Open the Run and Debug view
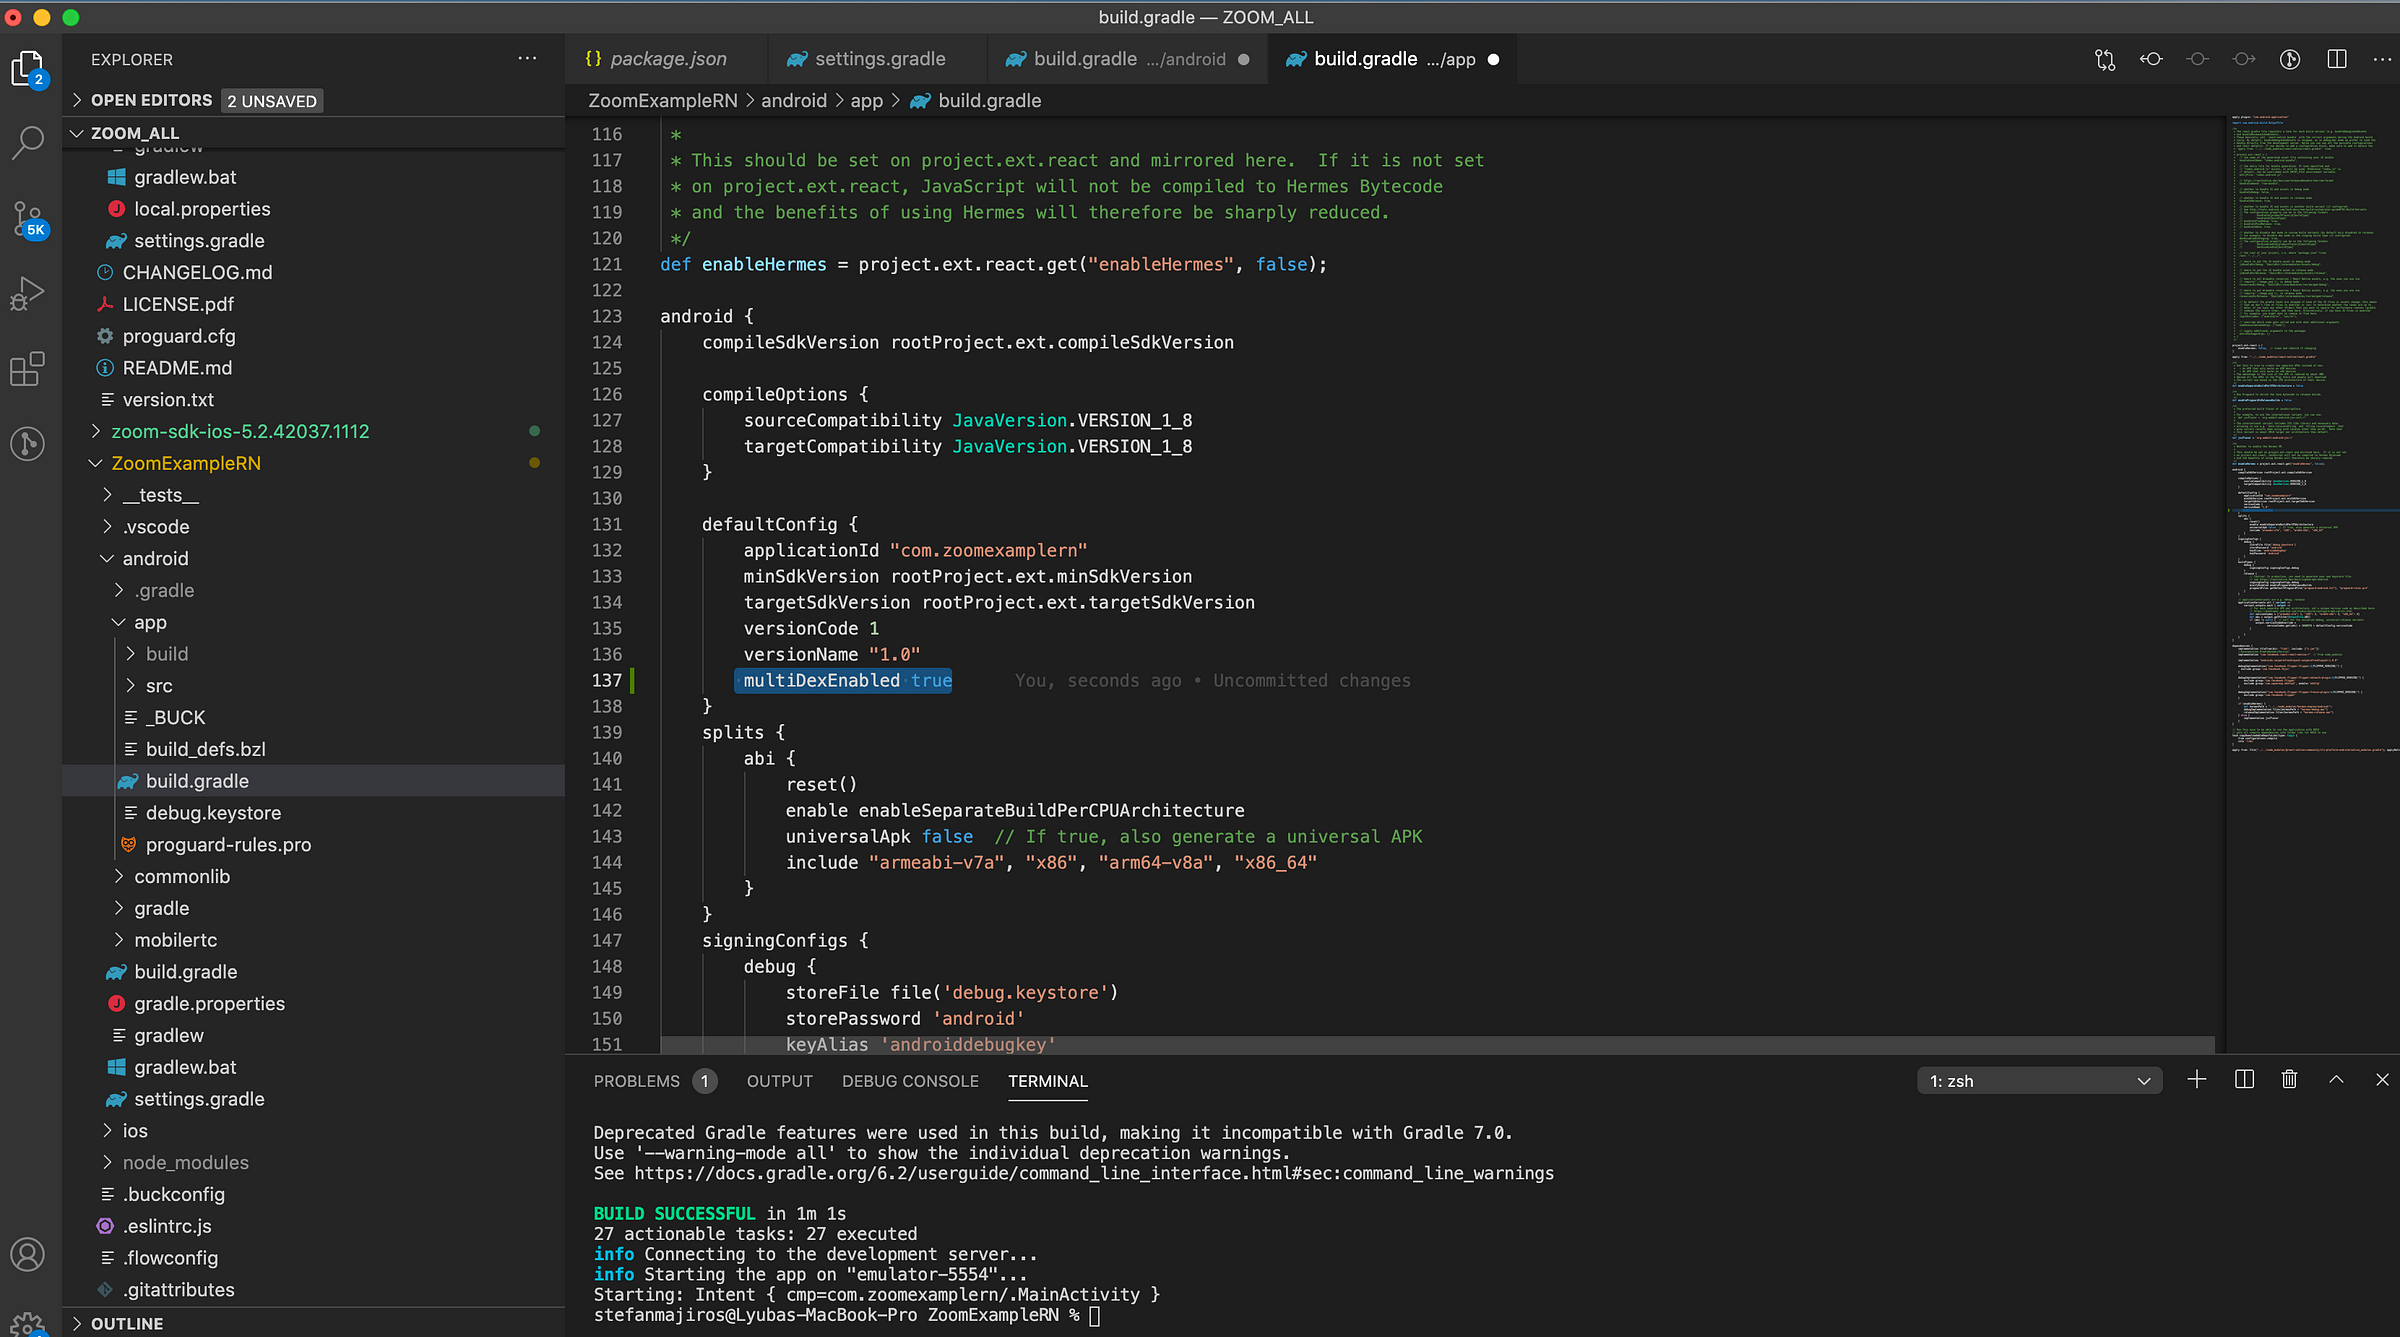This screenshot has height=1337, width=2400. pos(28,294)
